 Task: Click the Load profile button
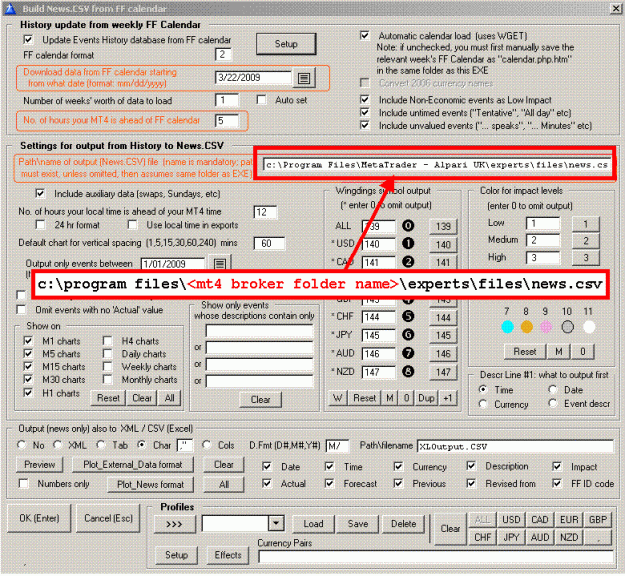pyautogui.click(x=313, y=524)
